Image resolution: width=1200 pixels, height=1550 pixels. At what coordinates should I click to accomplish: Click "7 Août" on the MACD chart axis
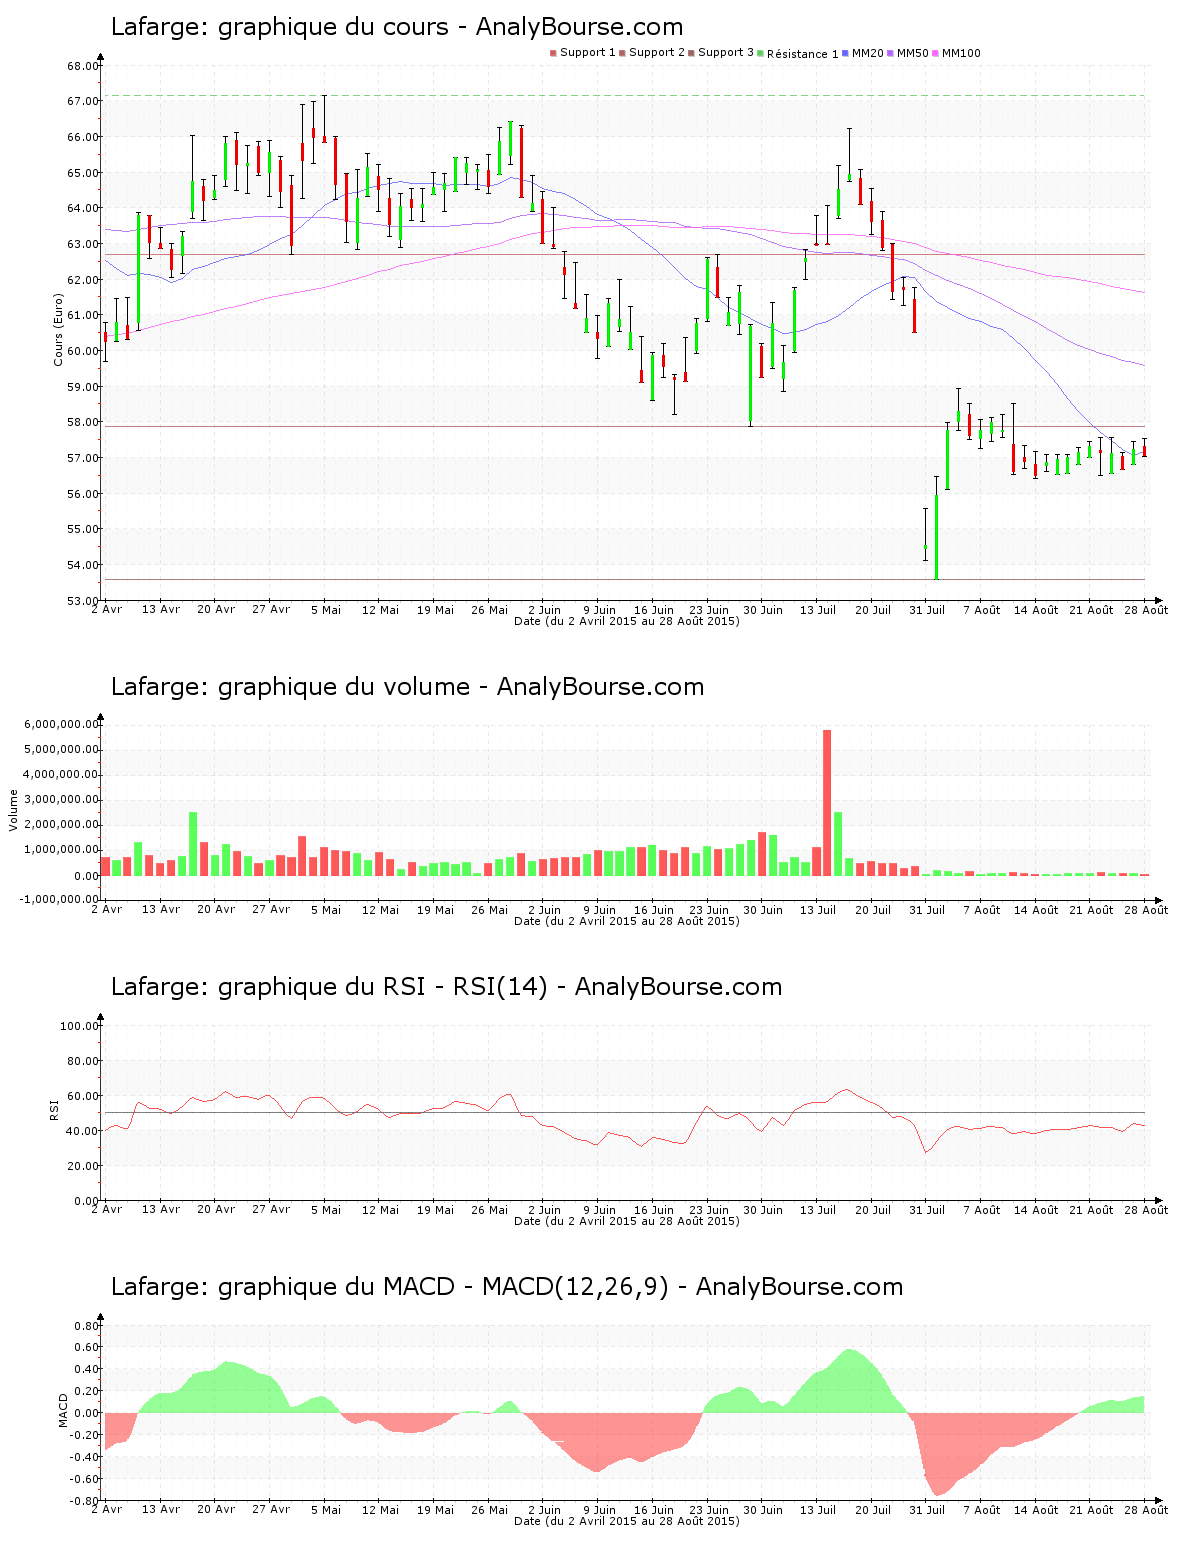coord(982,1510)
